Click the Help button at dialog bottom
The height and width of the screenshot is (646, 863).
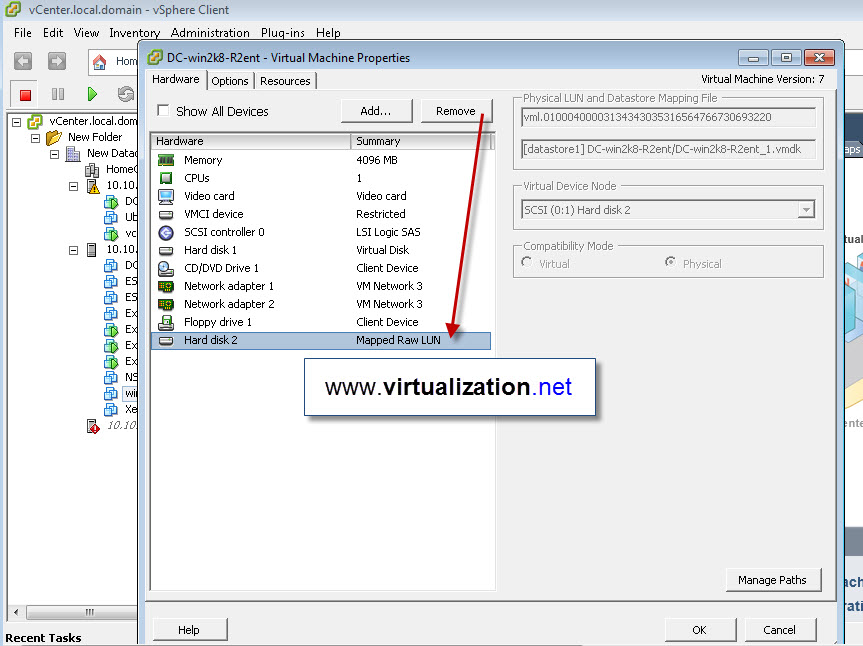point(189,629)
